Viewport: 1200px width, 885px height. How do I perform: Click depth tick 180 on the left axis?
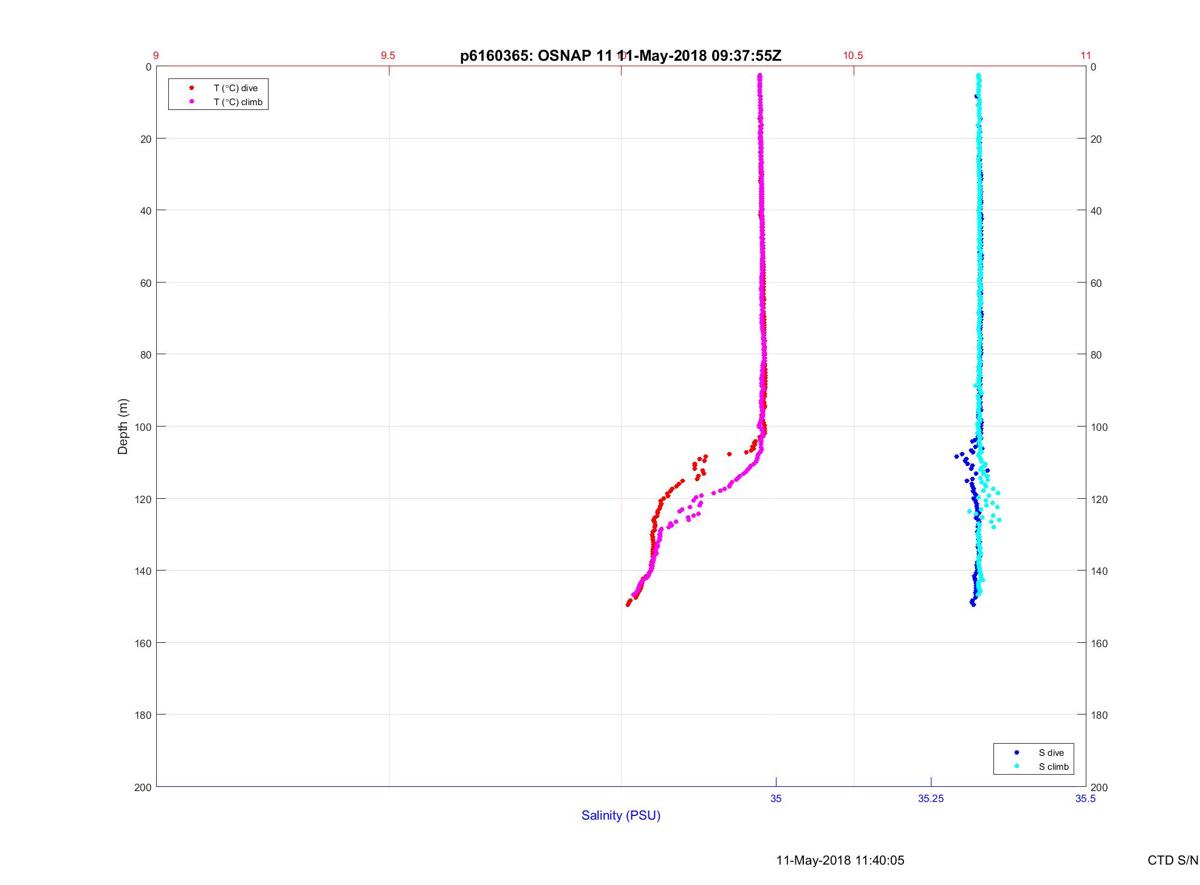pyautogui.click(x=142, y=715)
